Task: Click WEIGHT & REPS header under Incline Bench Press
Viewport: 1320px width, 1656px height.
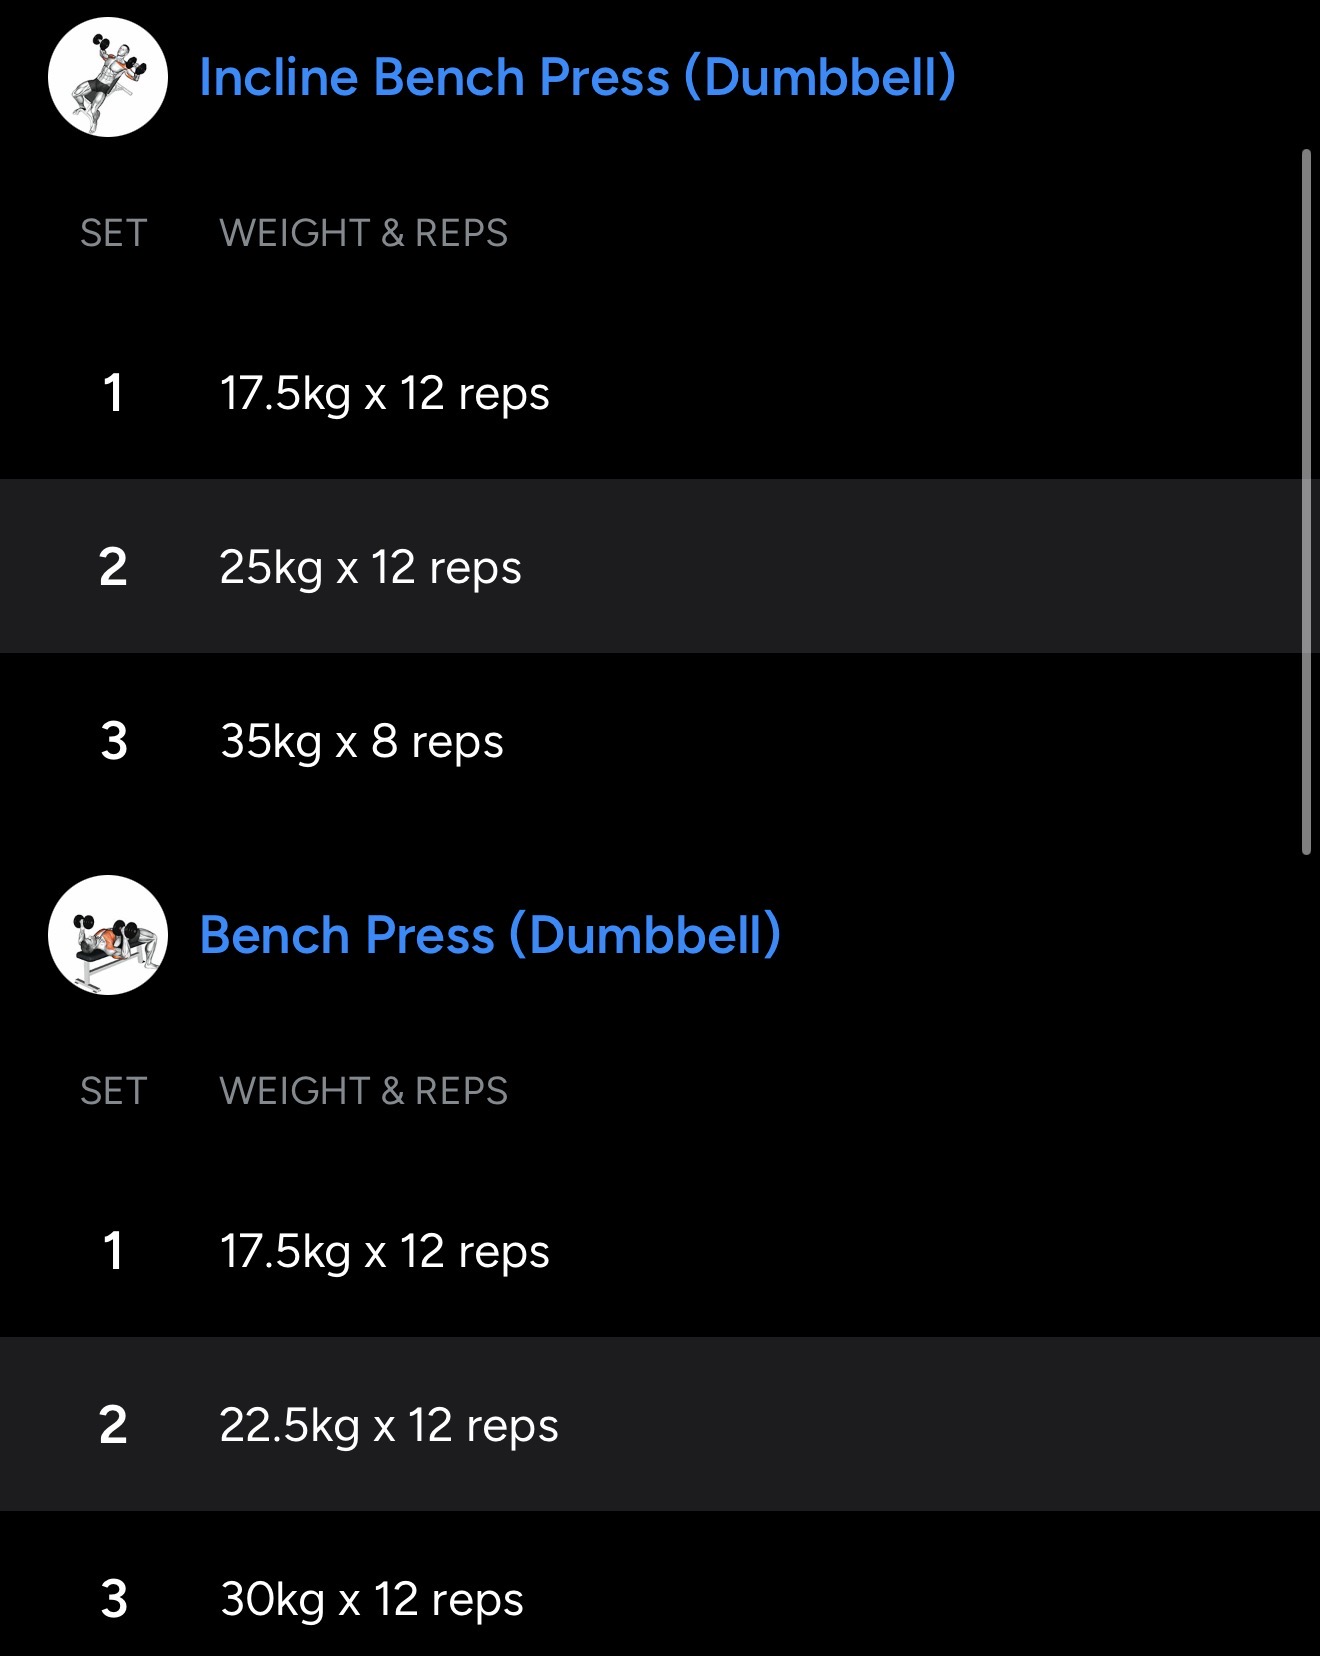Action: [364, 233]
